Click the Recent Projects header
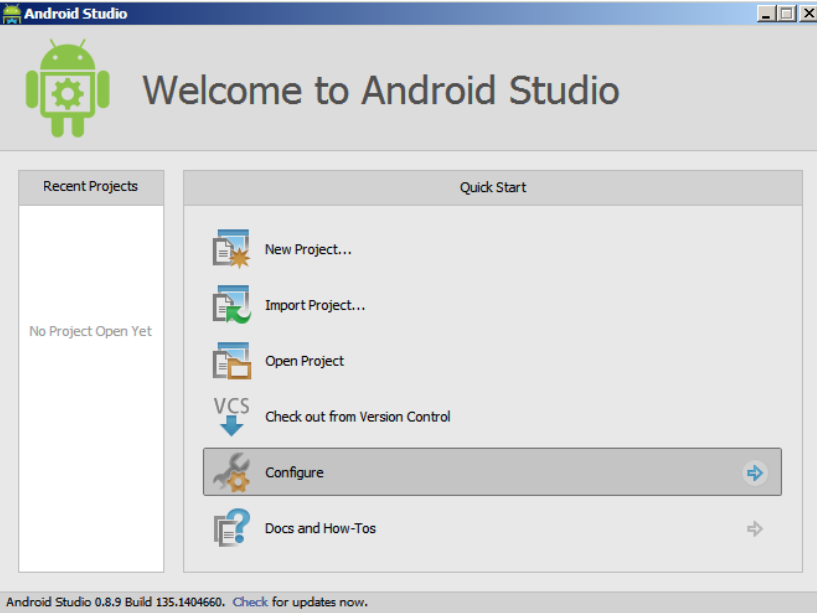 tap(91, 187)
